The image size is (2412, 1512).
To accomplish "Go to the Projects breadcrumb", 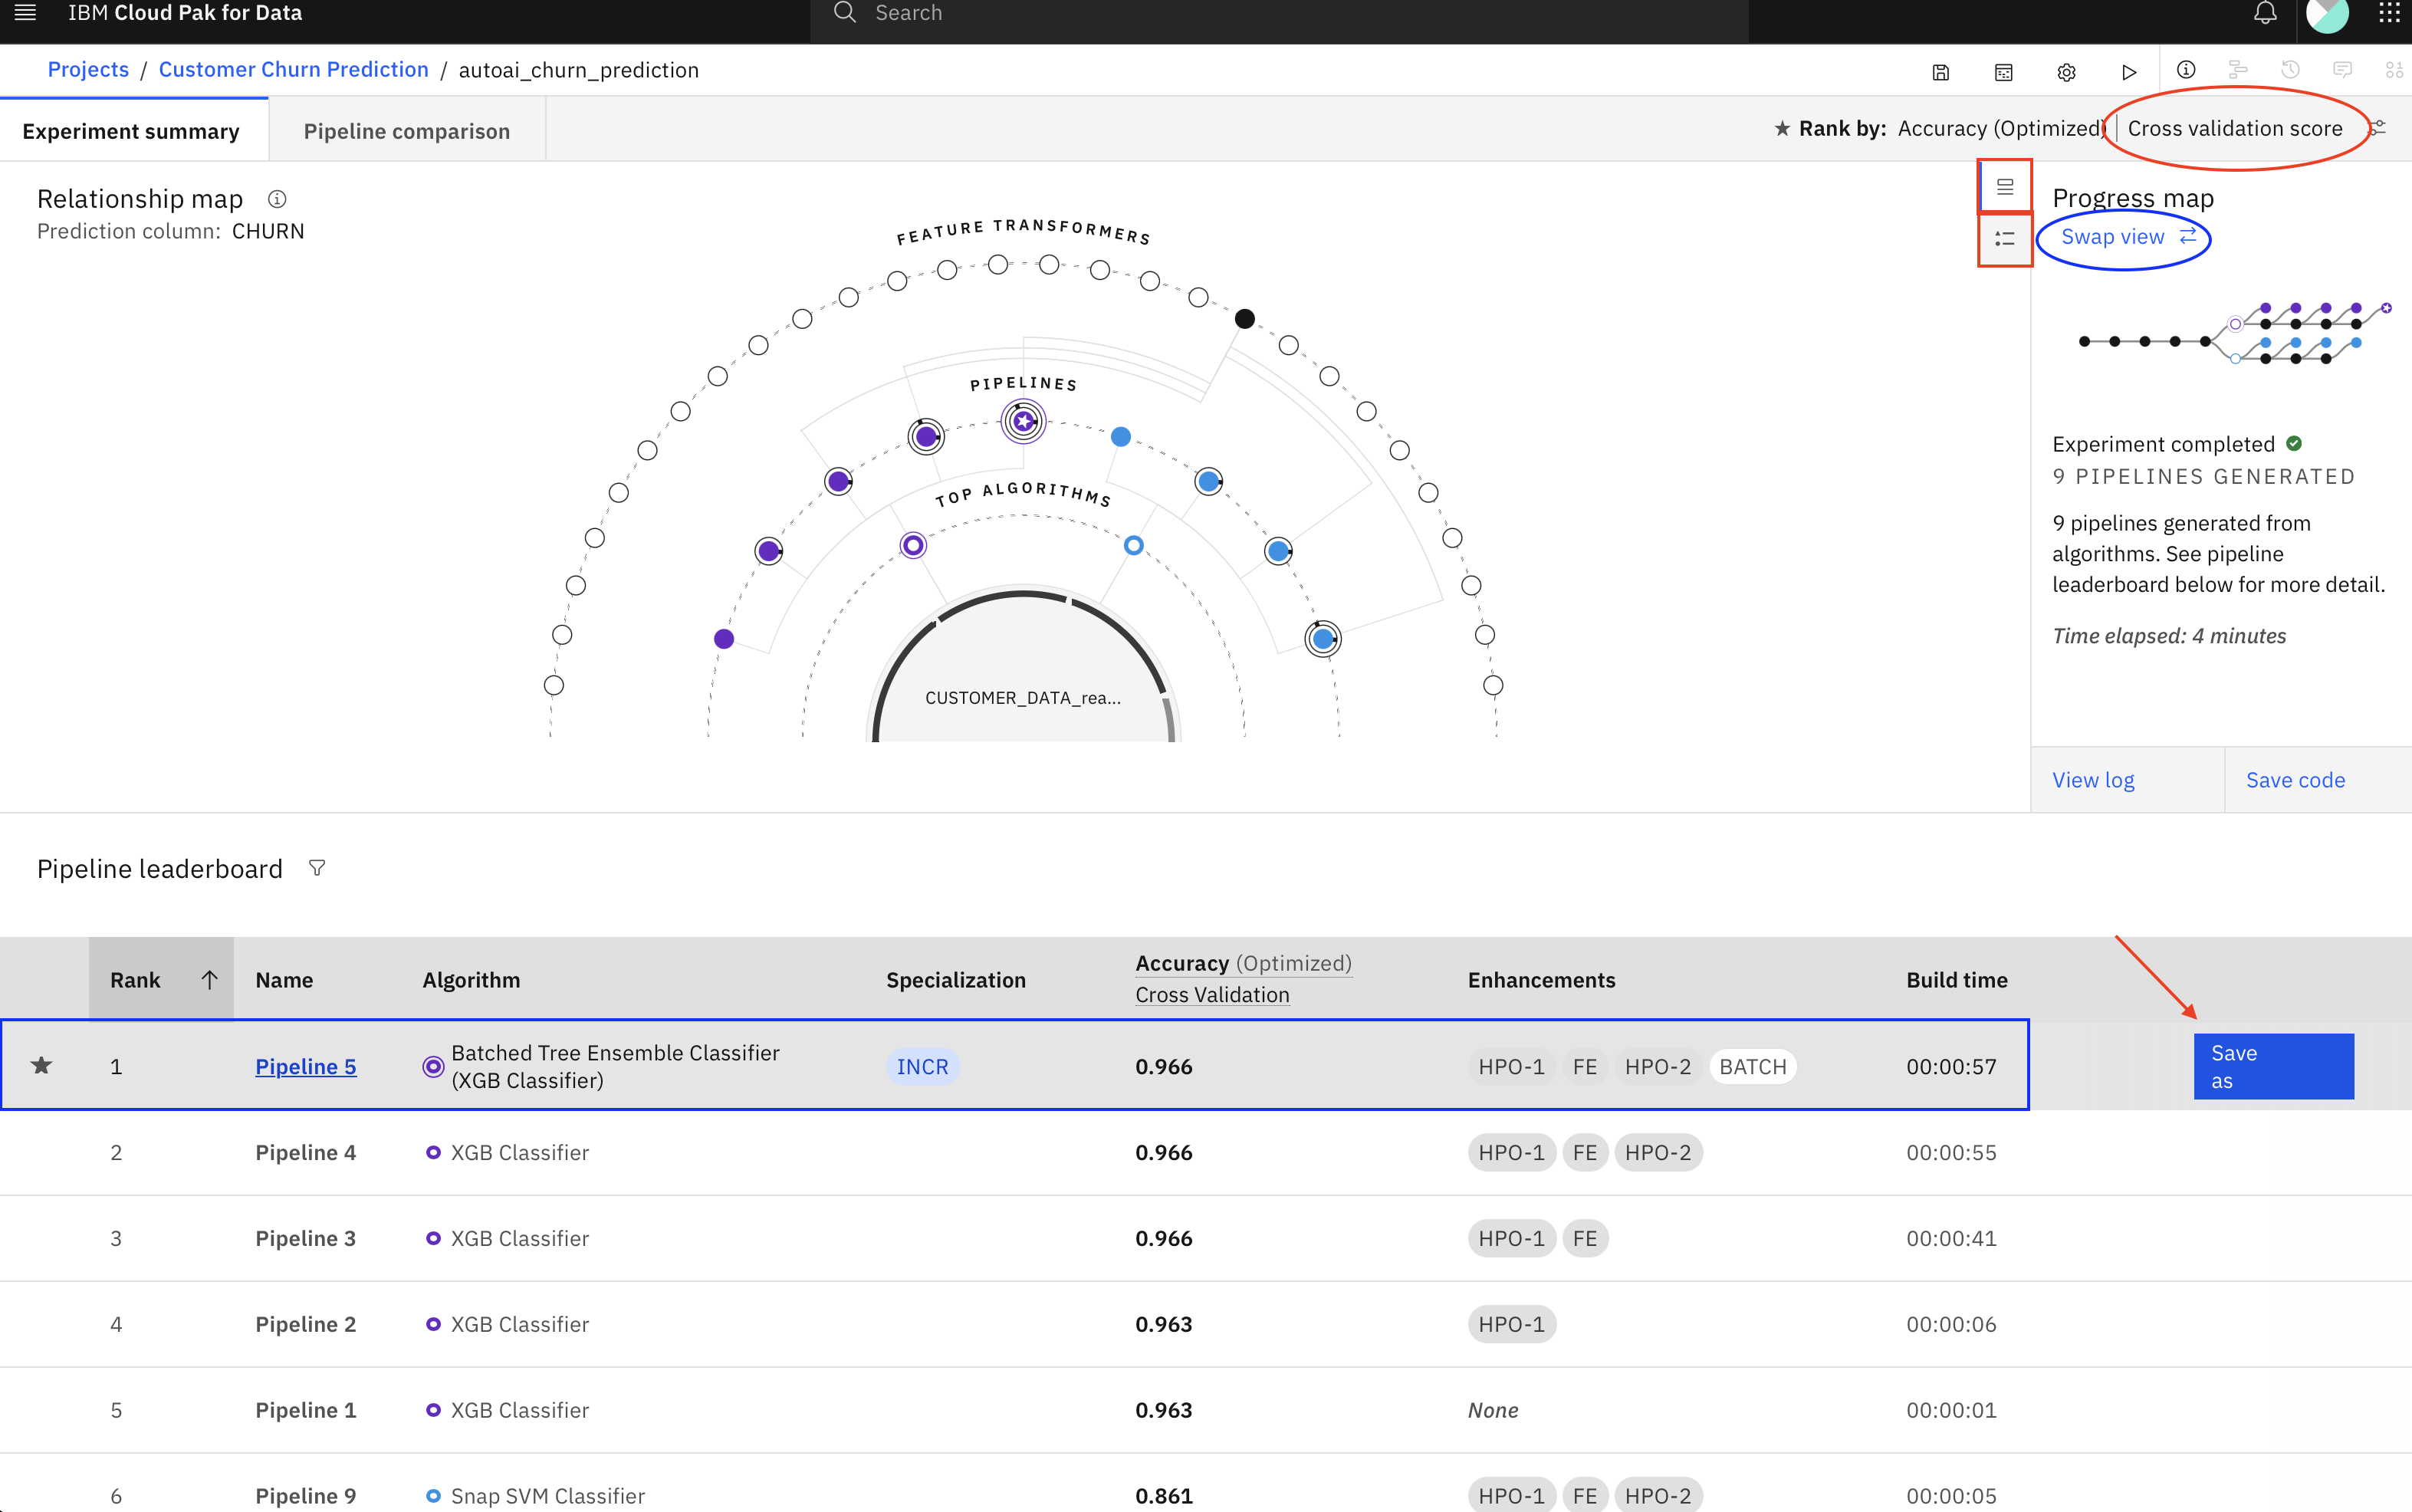I will 88,70.
